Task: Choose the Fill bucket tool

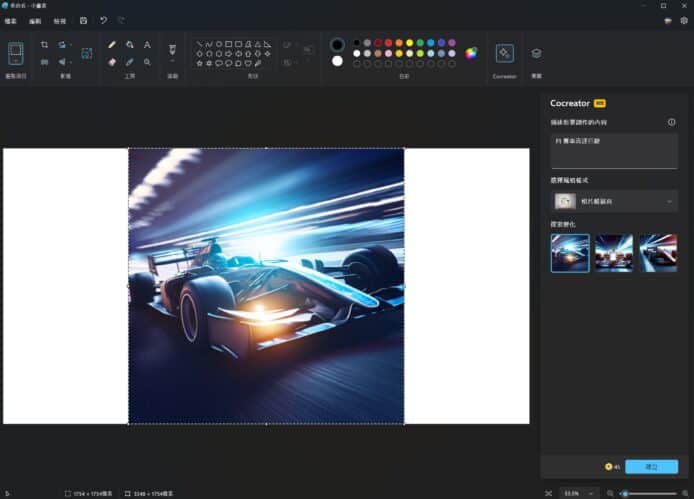Action: 130,45
